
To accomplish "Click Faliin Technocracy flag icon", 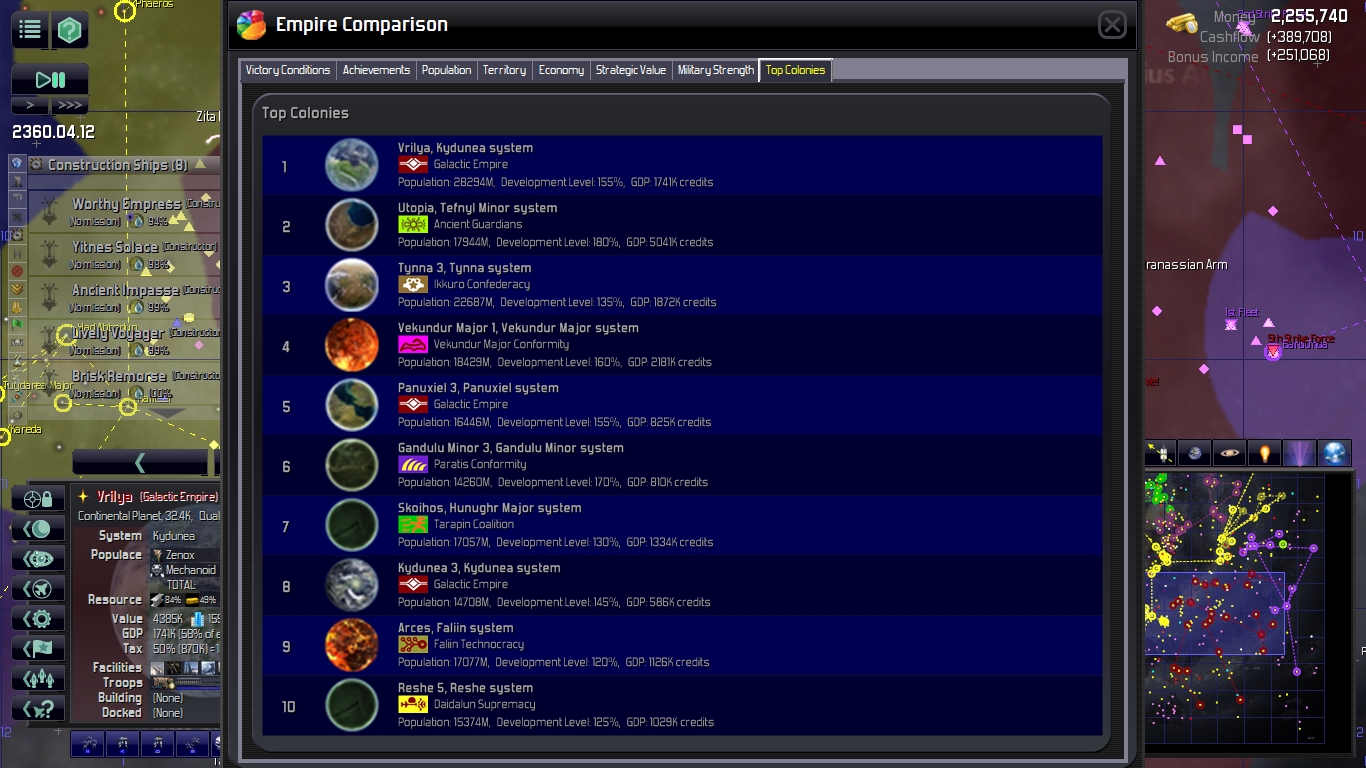I will click(x=413, y=644).
